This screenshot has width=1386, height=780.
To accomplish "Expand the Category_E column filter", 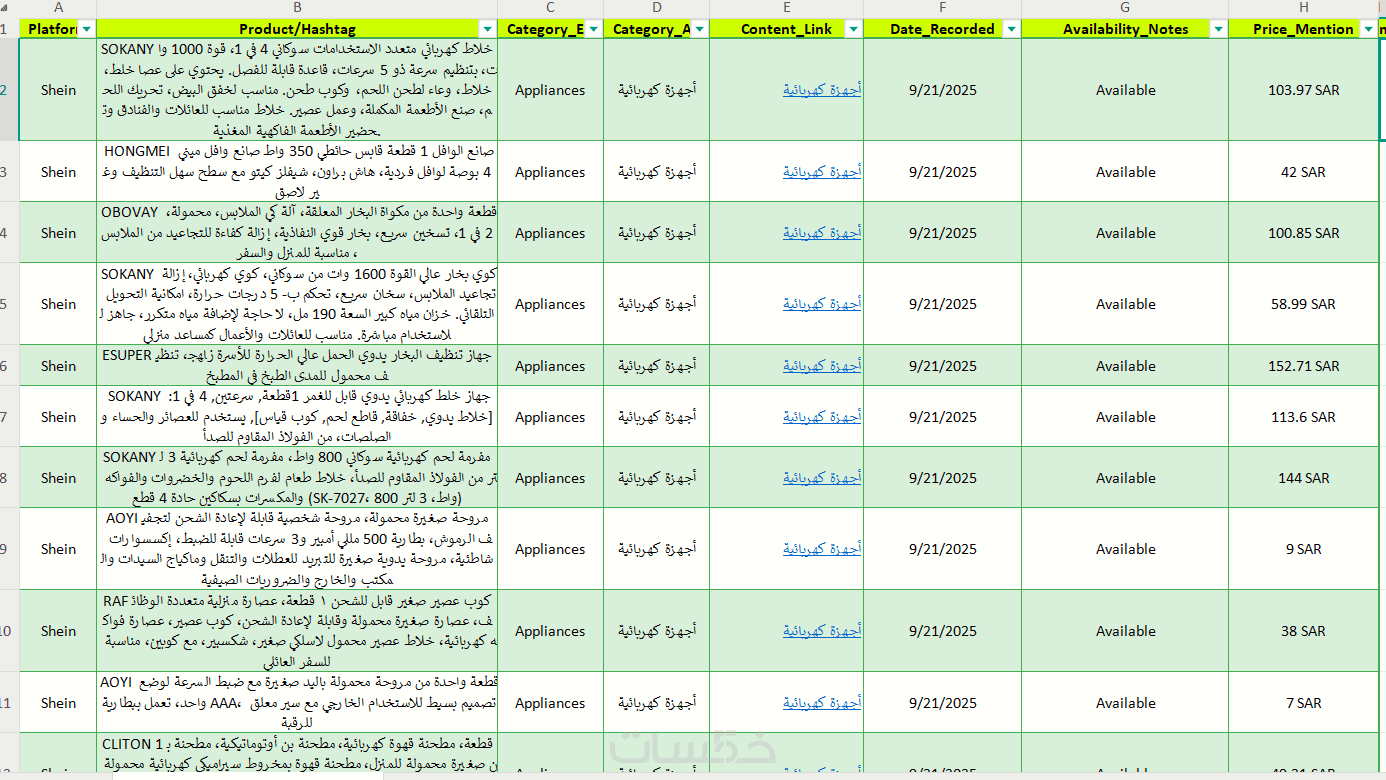I will pos(593,29).
